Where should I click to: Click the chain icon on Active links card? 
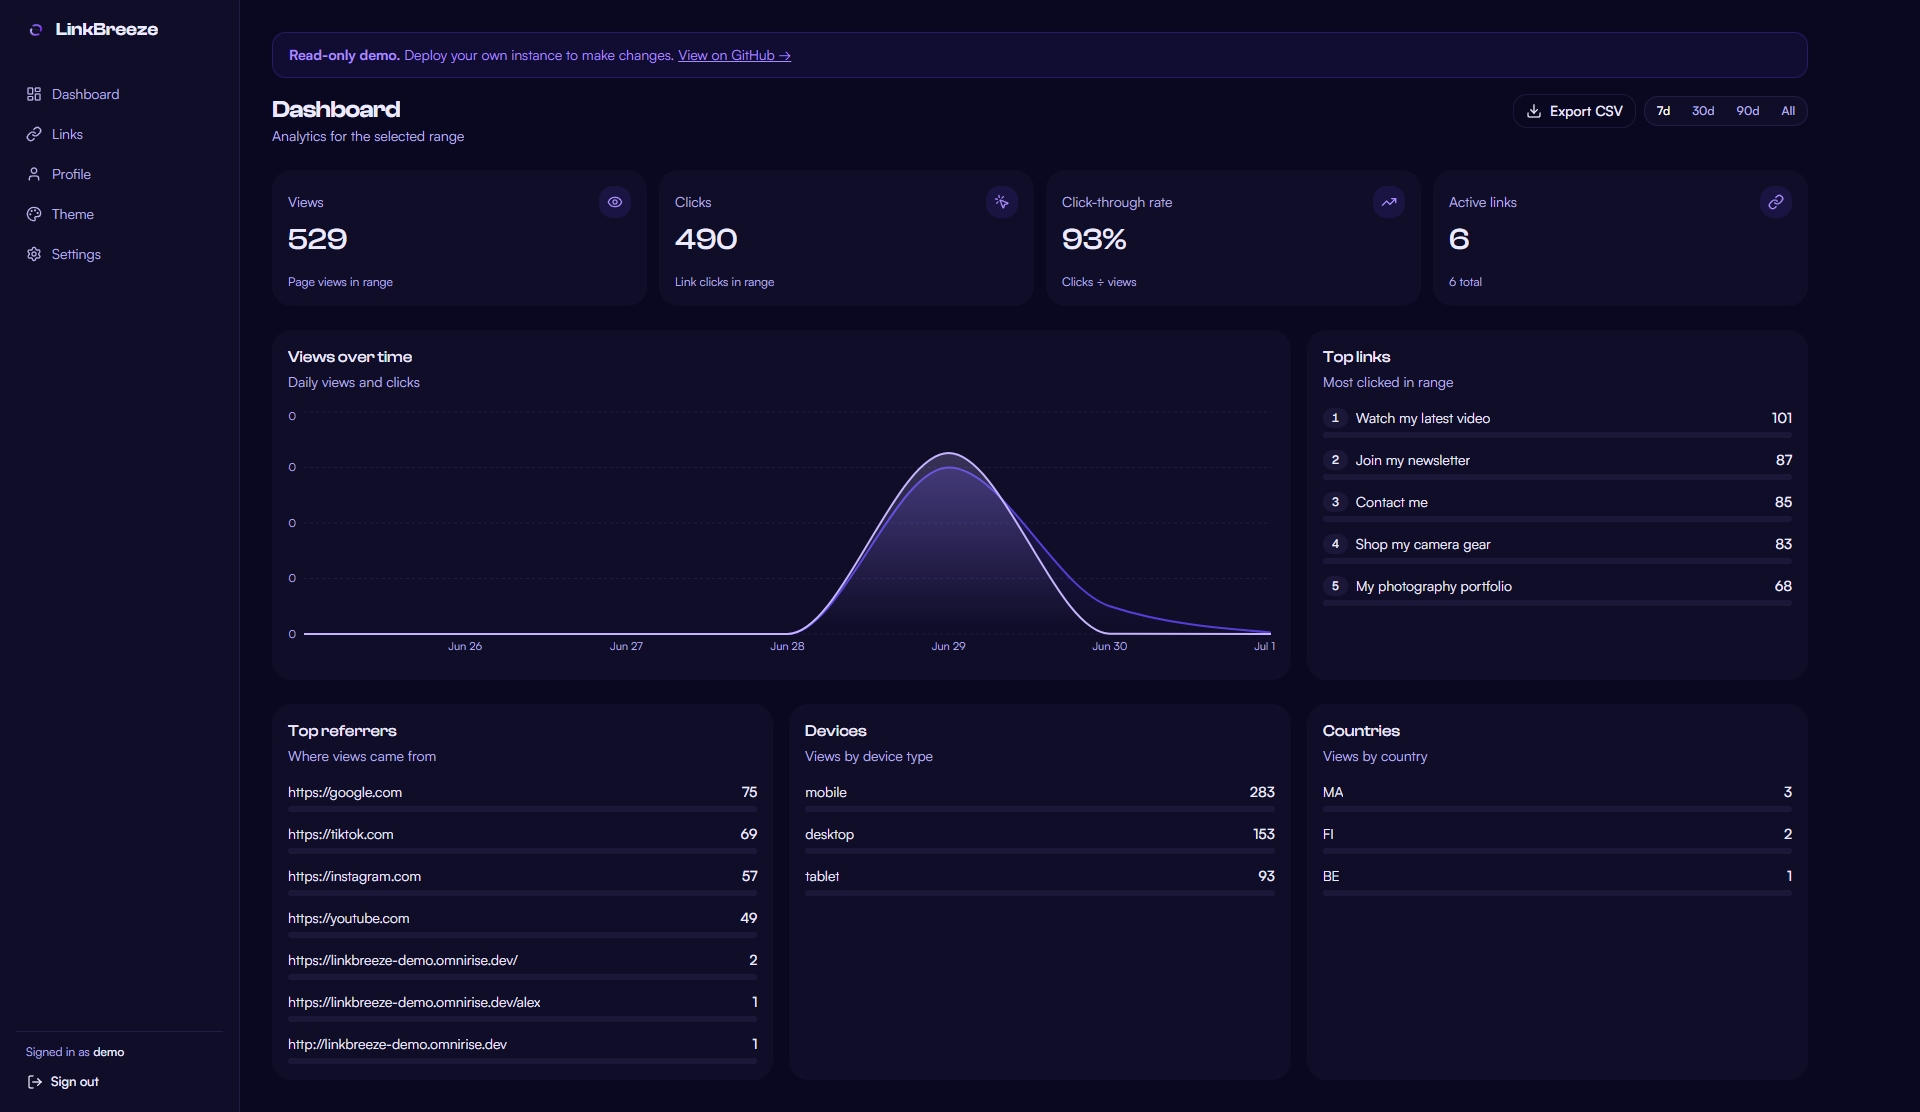(1776, 202)
